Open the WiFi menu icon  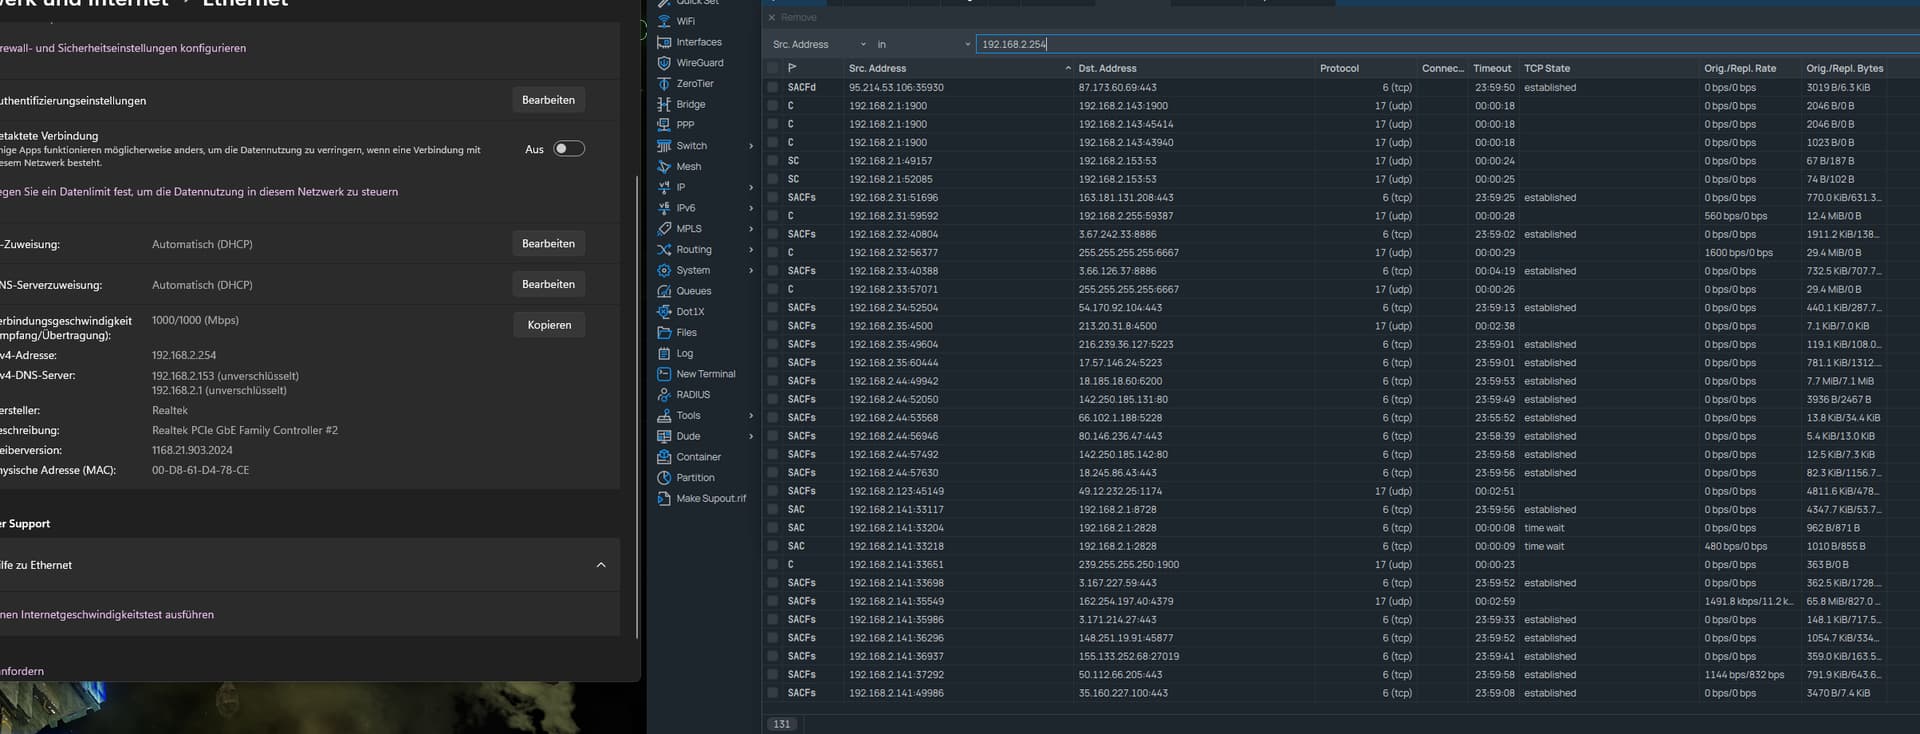coord(664,21)
